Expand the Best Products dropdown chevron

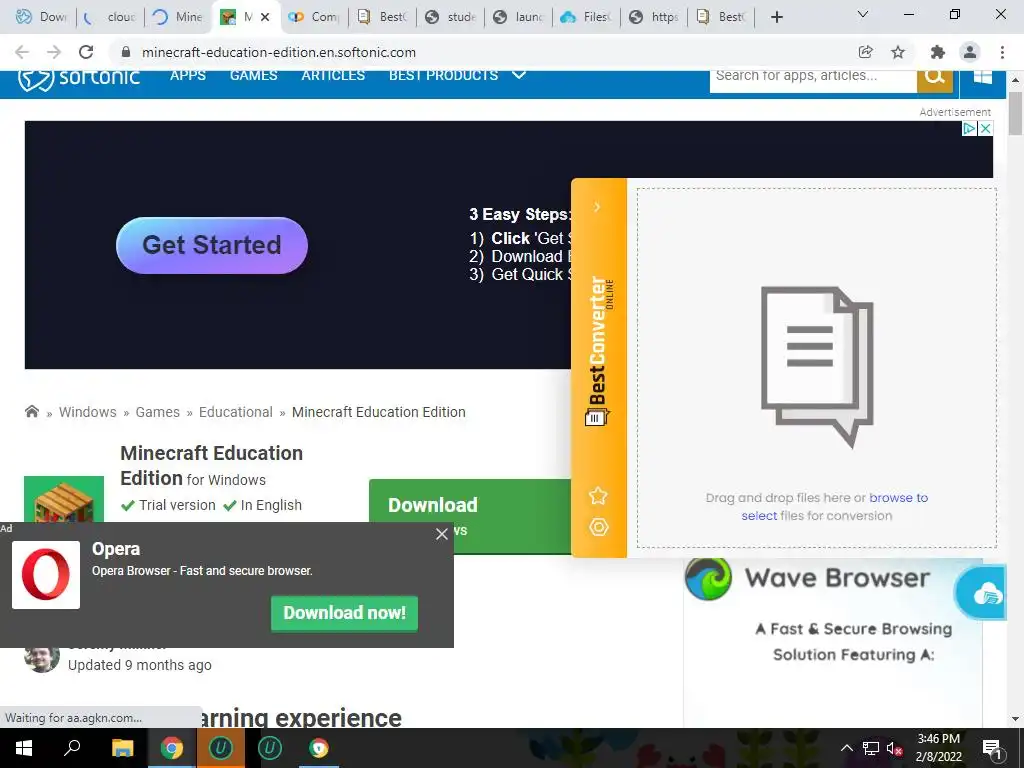coord(519,75)
